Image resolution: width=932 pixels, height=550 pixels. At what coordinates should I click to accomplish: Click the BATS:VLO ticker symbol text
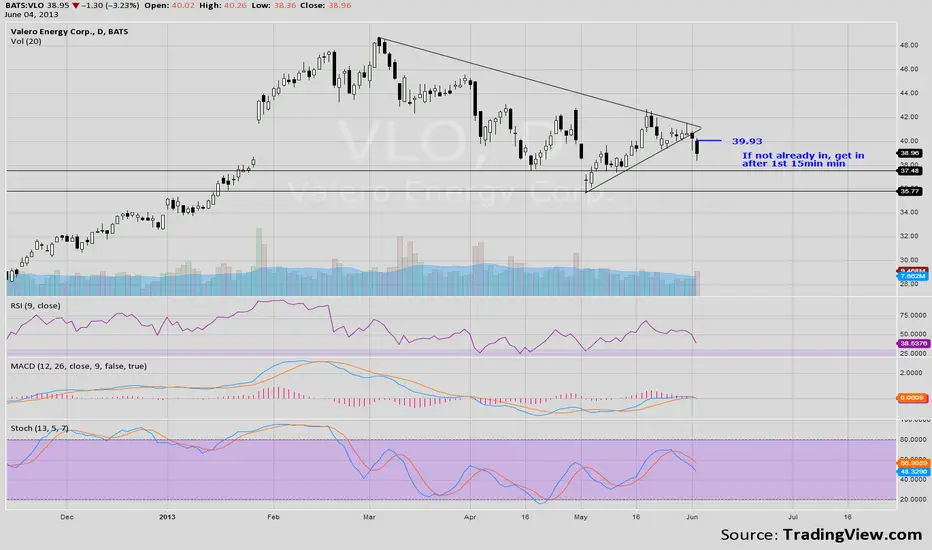(23, 5)
